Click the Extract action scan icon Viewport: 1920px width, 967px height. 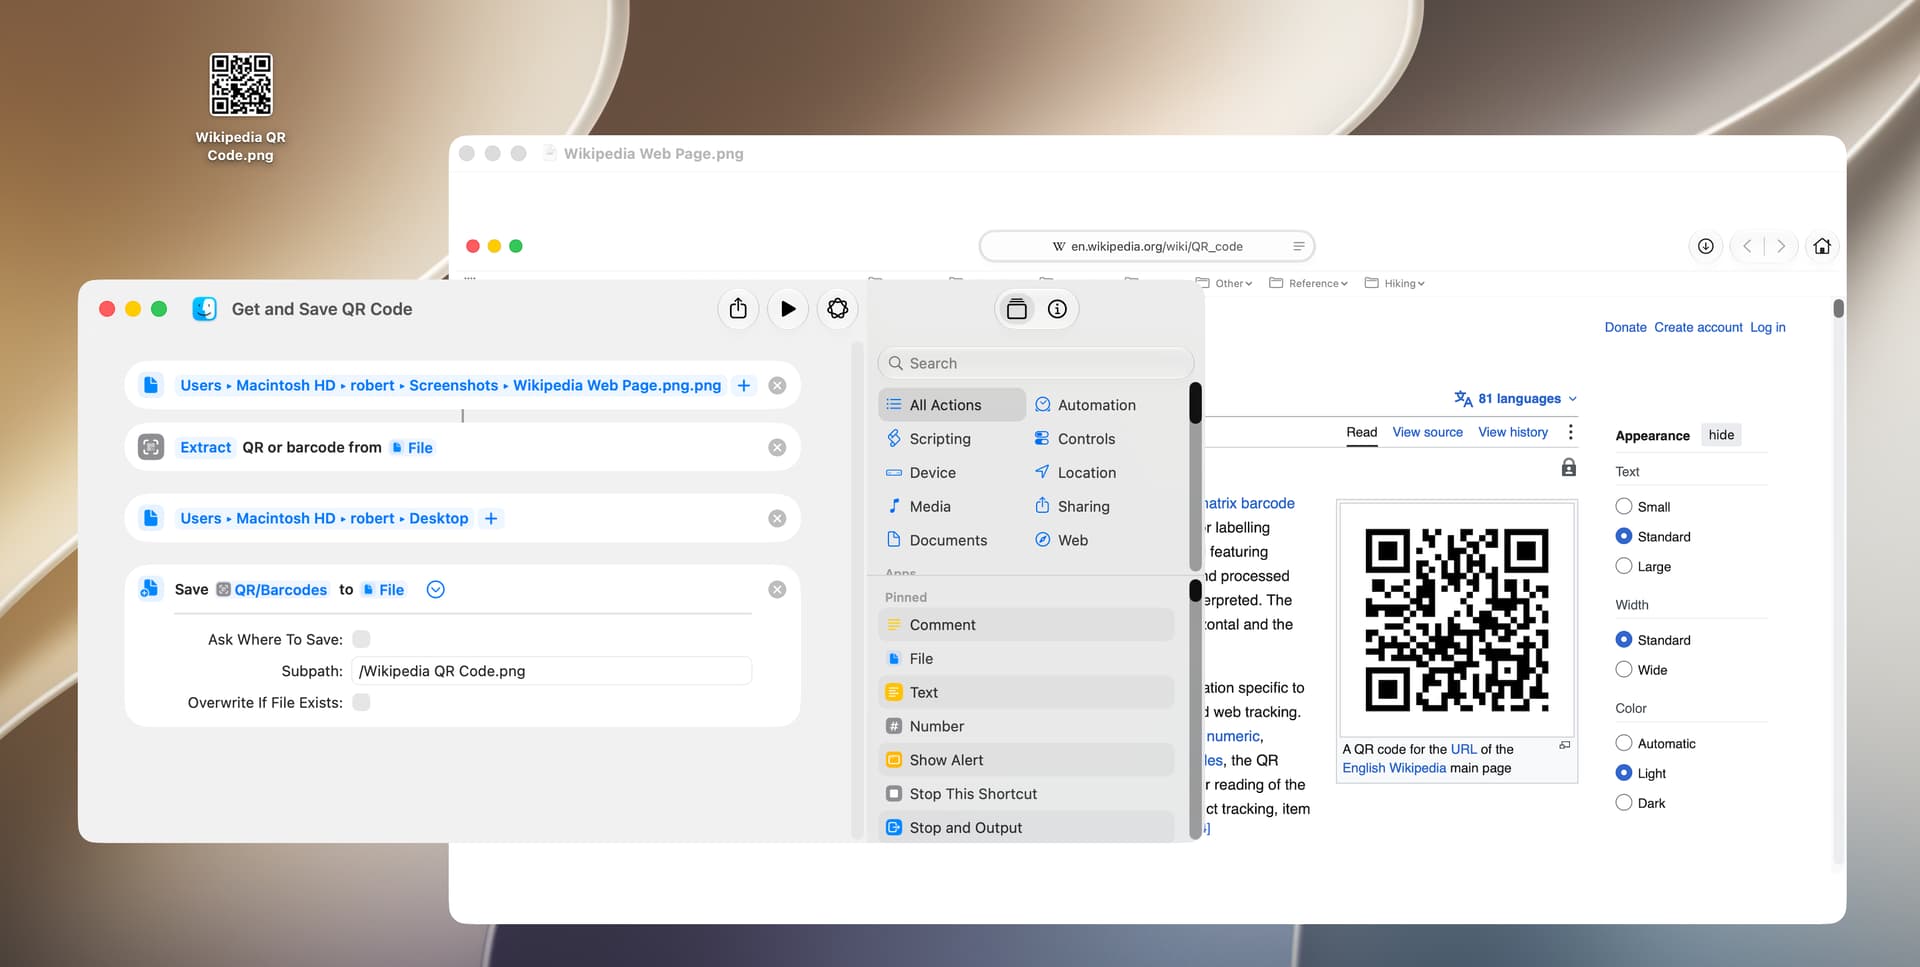tap(151, 447)
